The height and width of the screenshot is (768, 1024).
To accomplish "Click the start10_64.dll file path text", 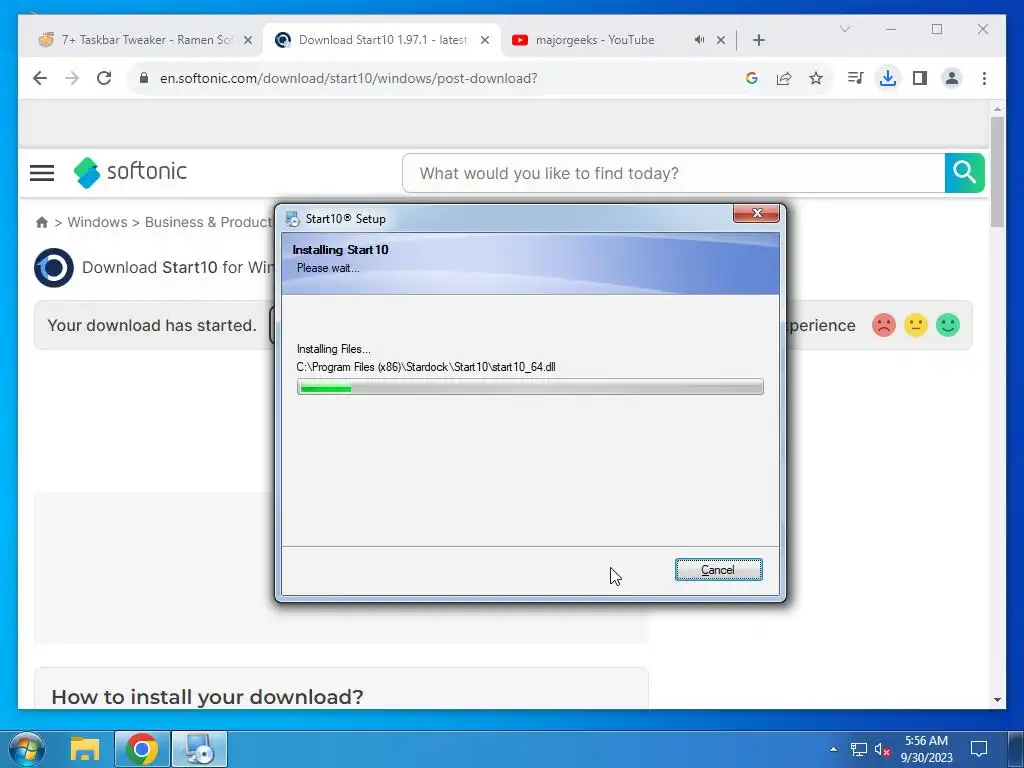I will [x=426, y=367].
